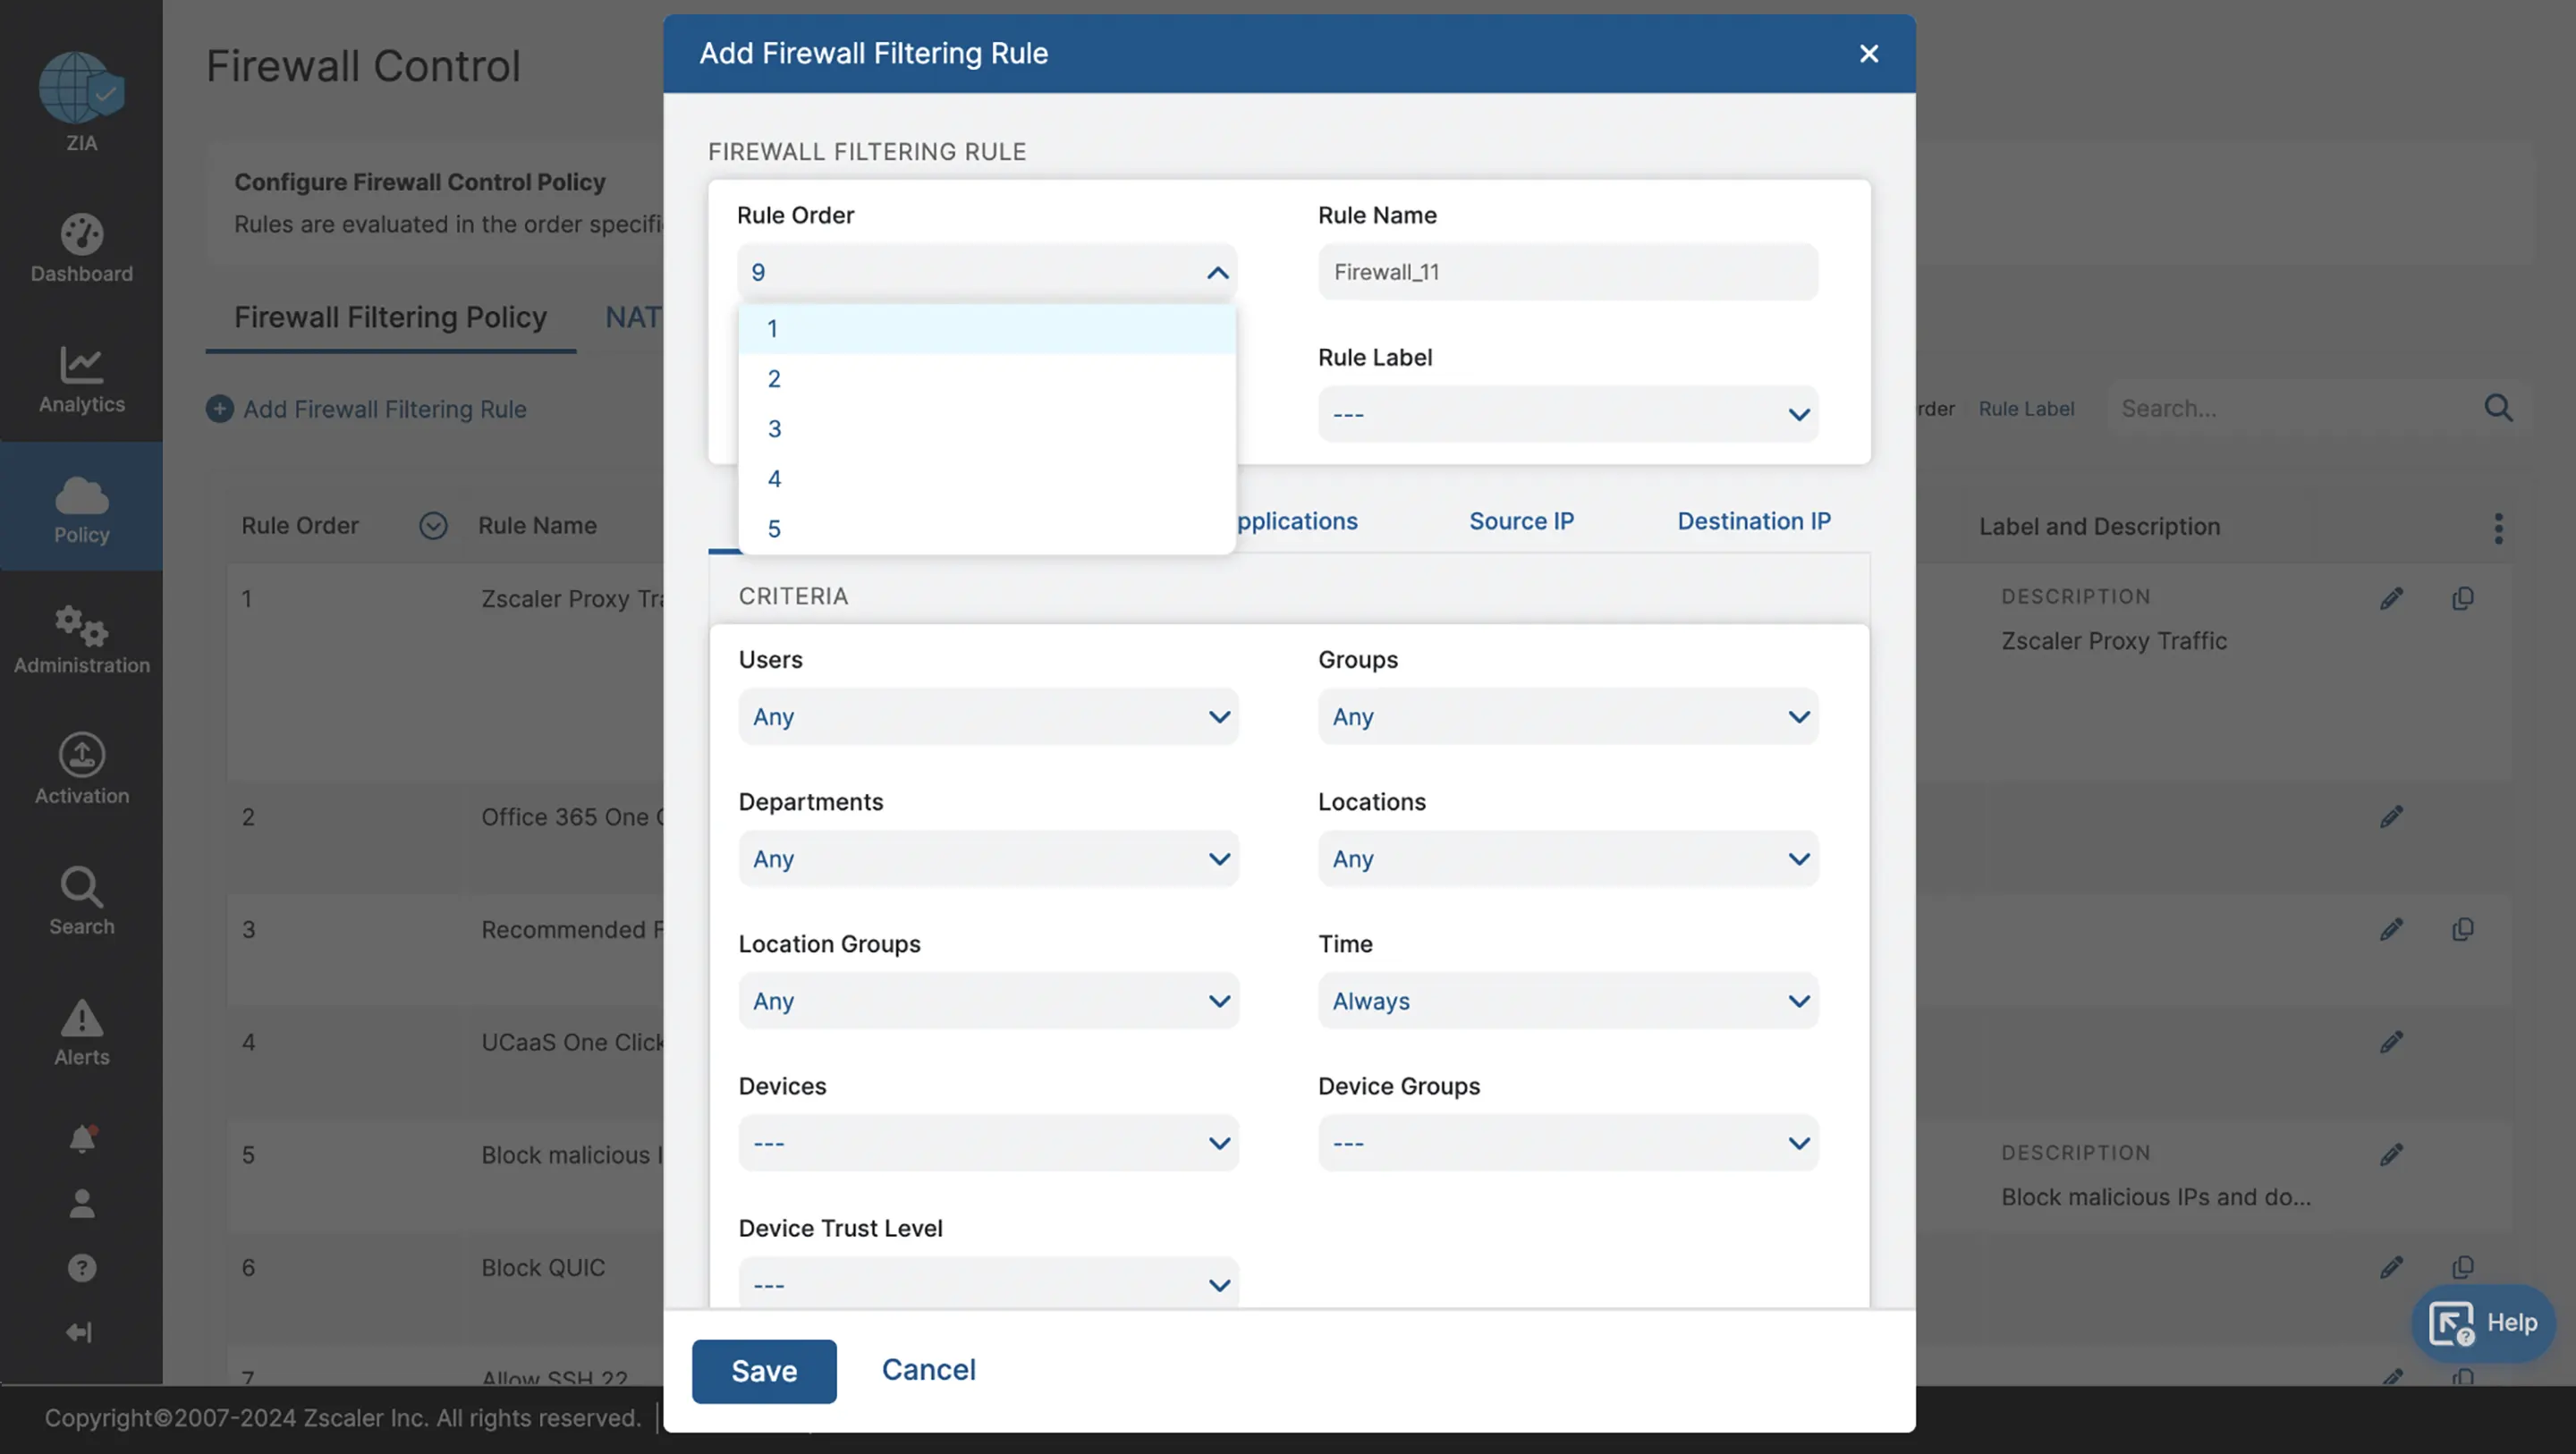
Task: Save the firewall filtering rule
Action: click(x=763, y=1370)
